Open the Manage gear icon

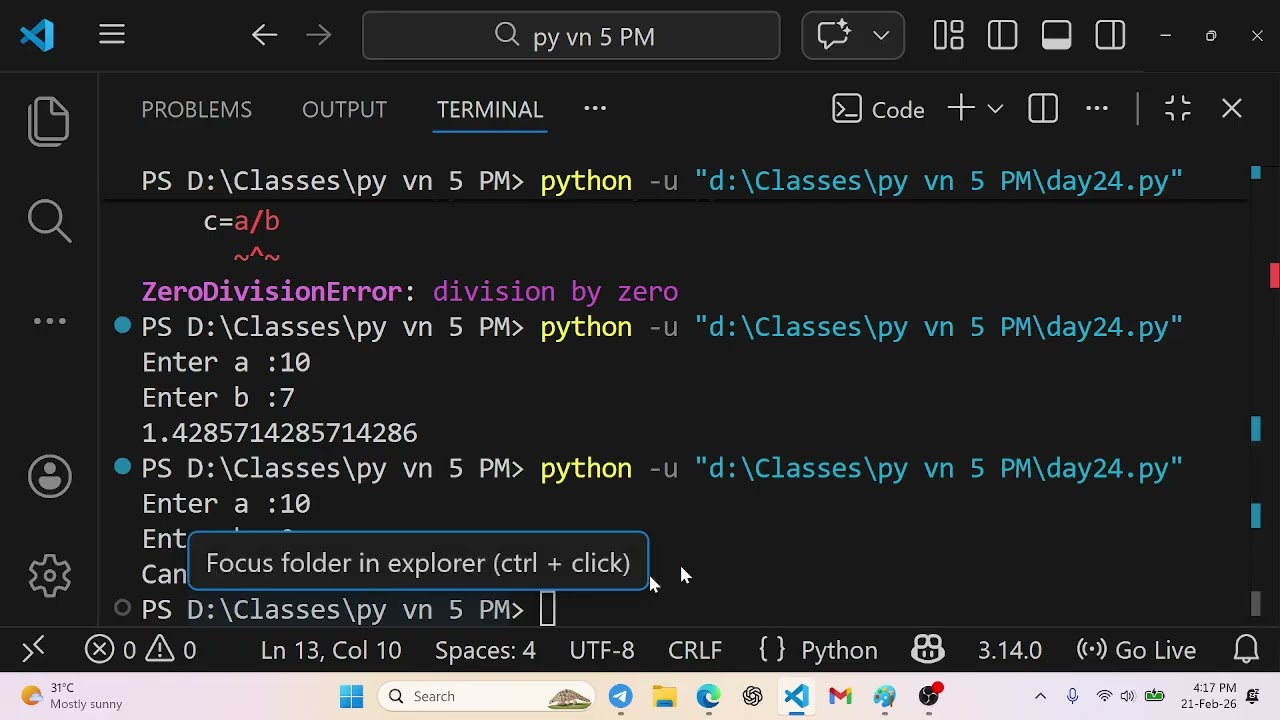[x=49, y=575]
